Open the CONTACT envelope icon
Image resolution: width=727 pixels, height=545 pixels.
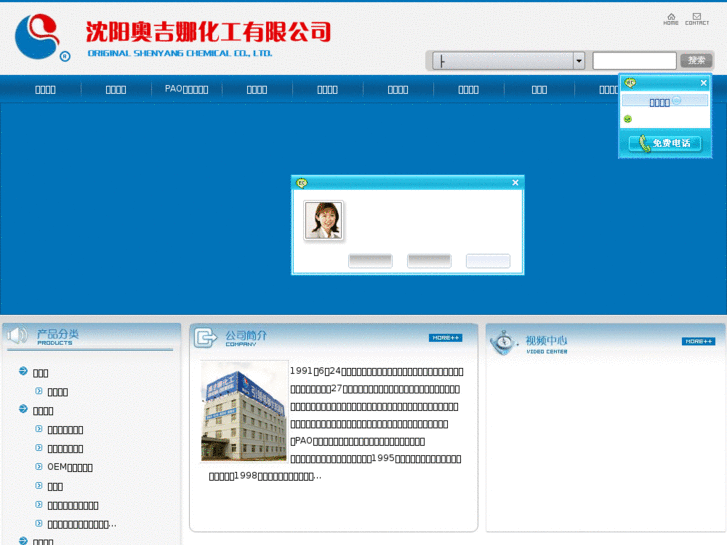[697, 19]
